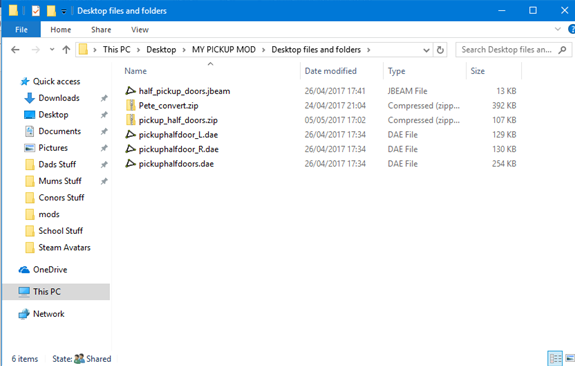
Task: Select 'MY PICKUP MOD' in address path
Action: [x=224, y=50]
